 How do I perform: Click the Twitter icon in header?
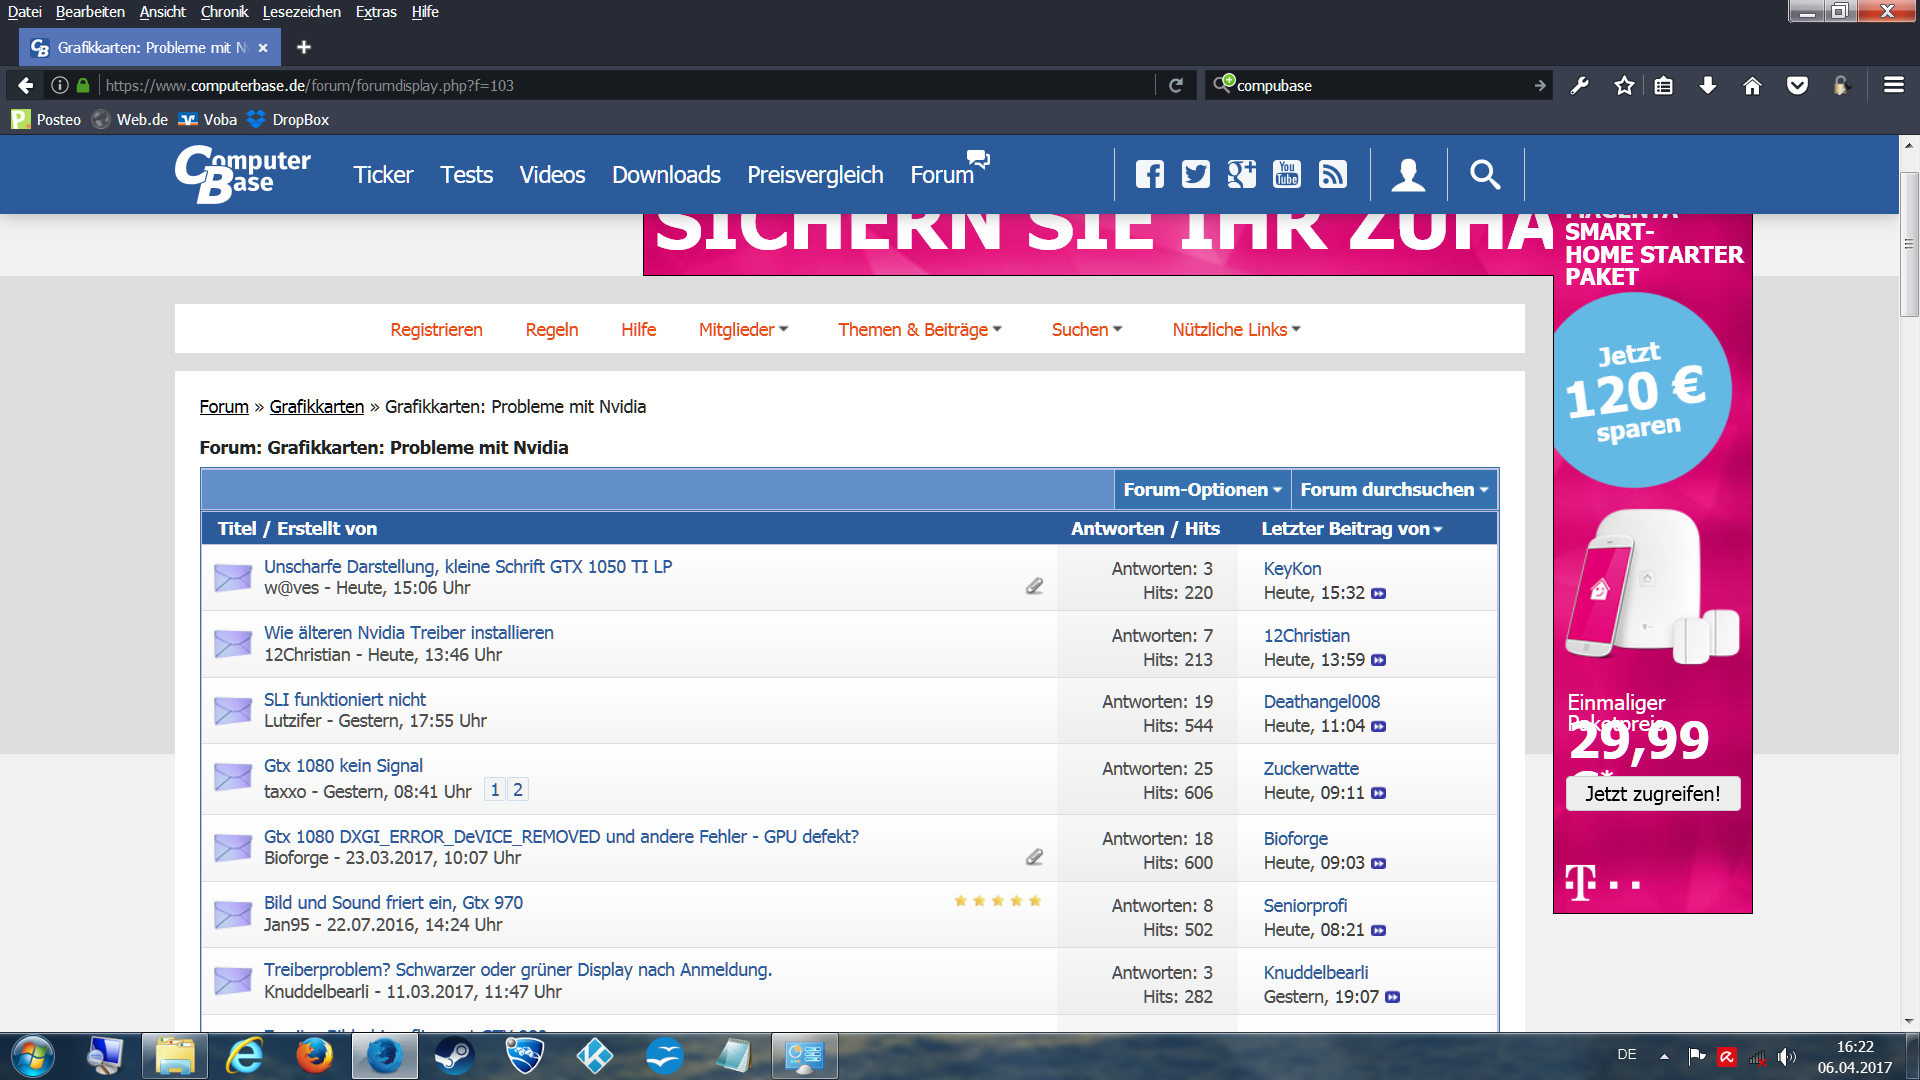1195,175
